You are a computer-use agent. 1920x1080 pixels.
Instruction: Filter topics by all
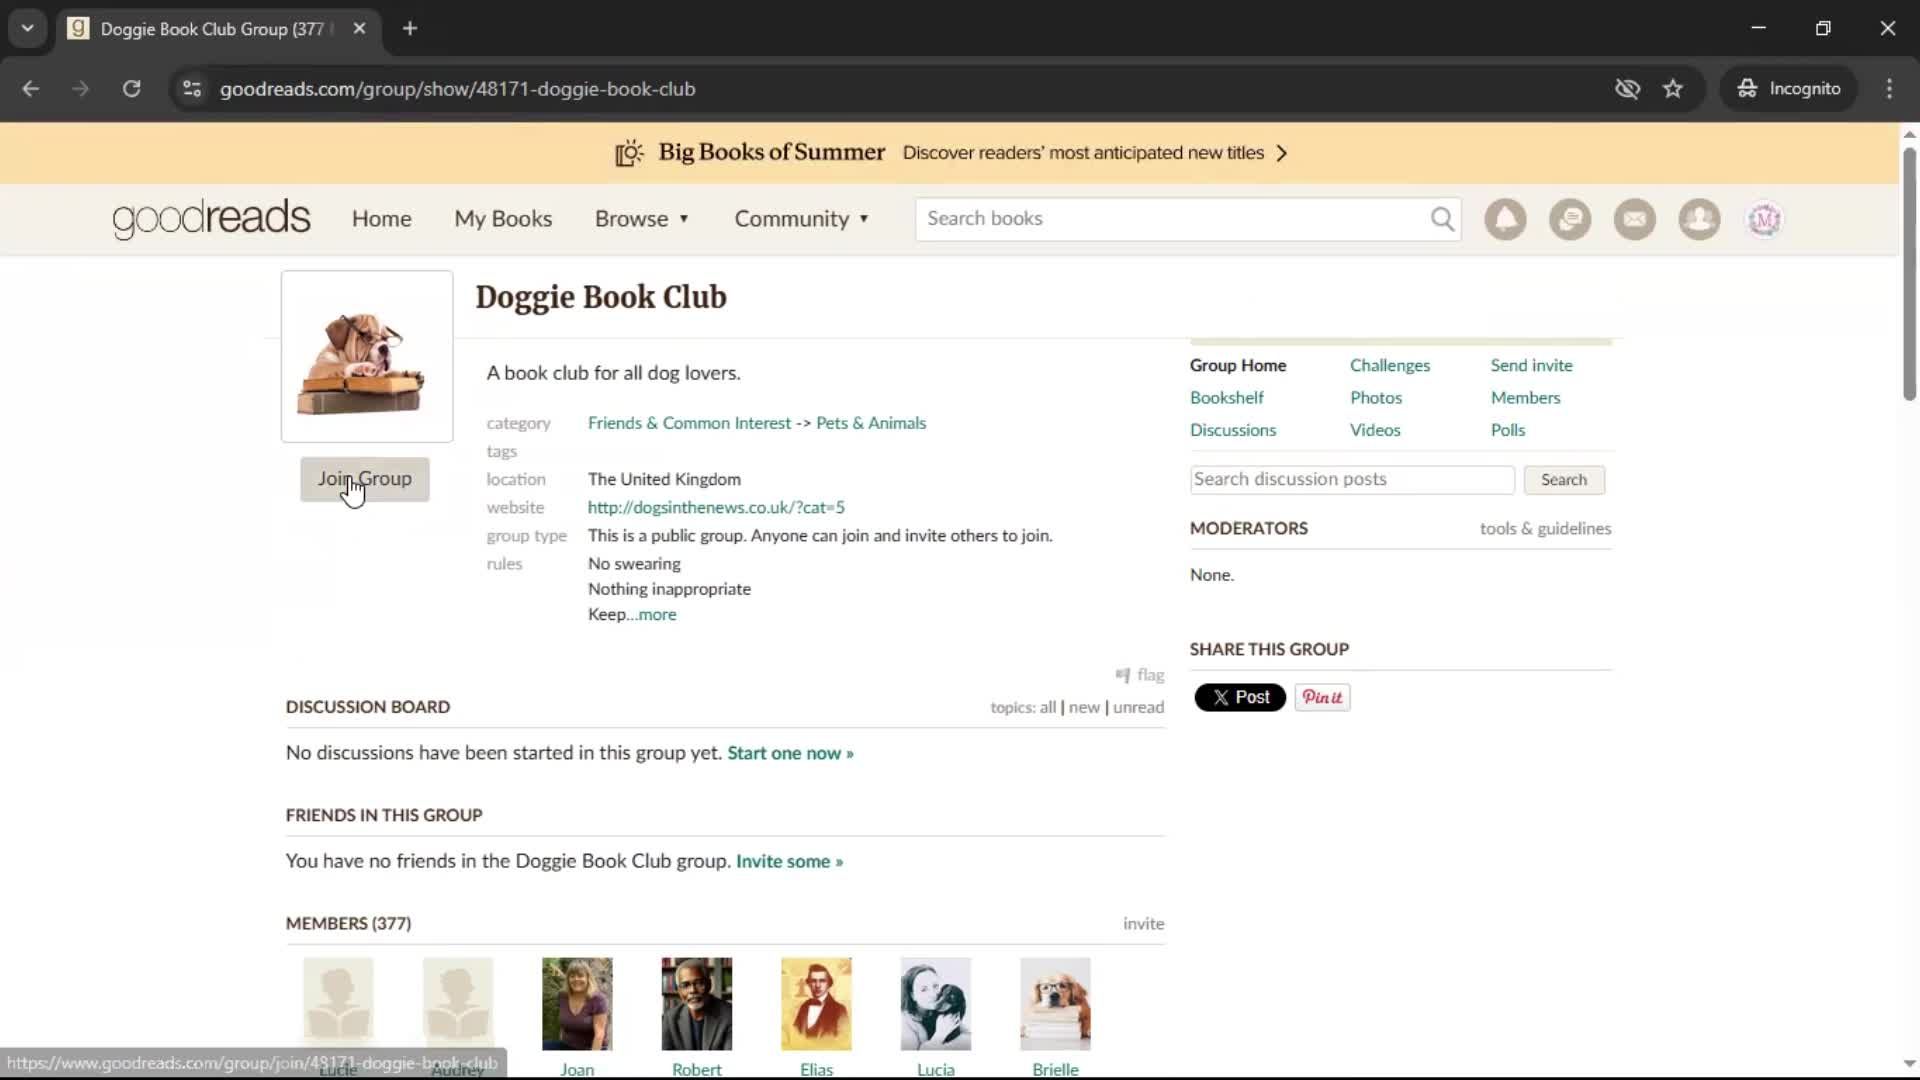[1047, 708]
